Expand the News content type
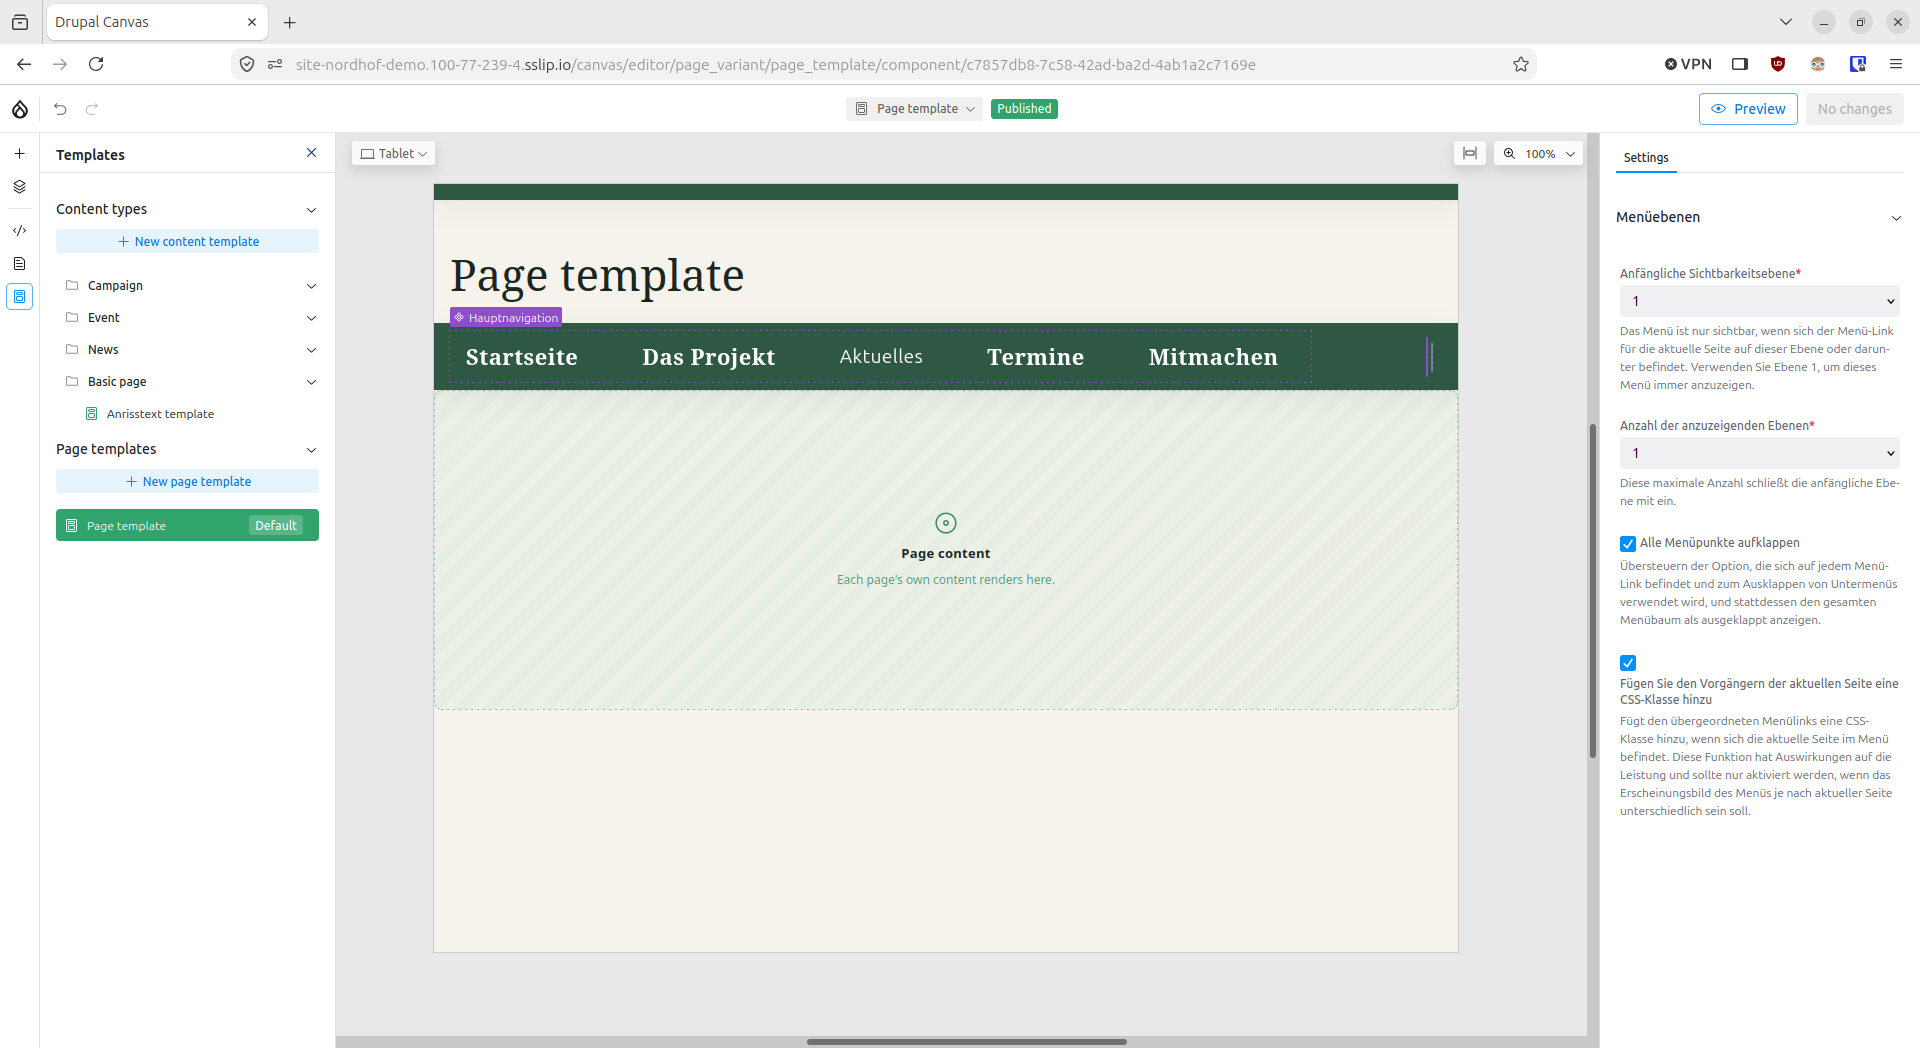 pos(311,350)
